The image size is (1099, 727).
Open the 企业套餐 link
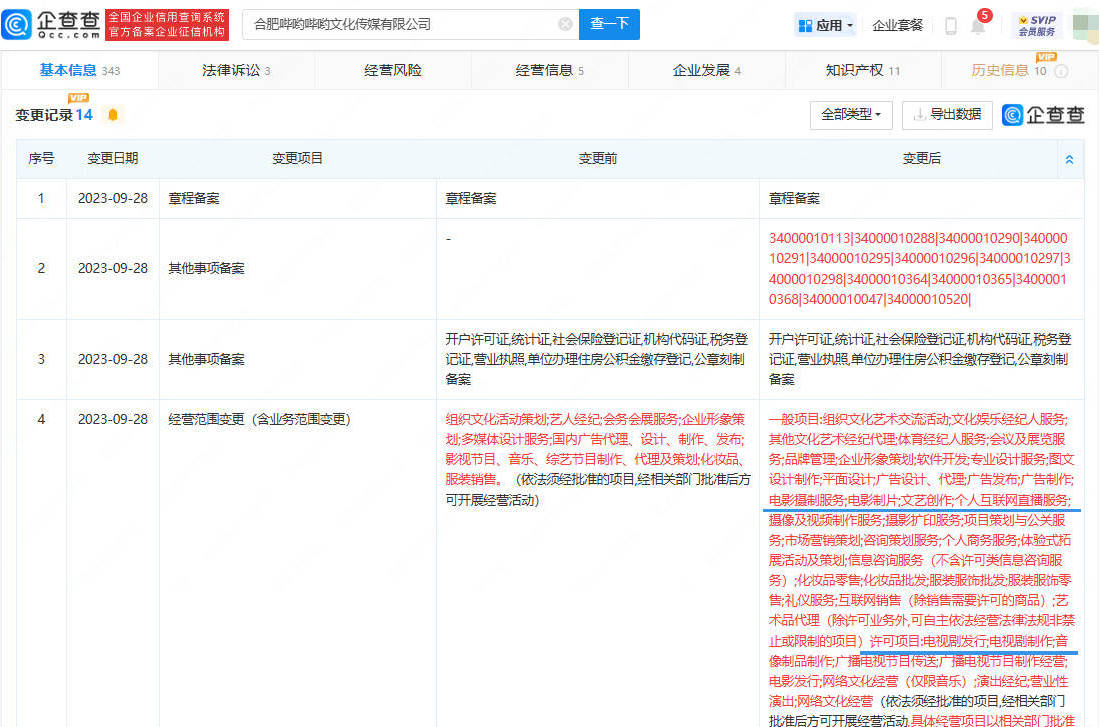[898, 25]
